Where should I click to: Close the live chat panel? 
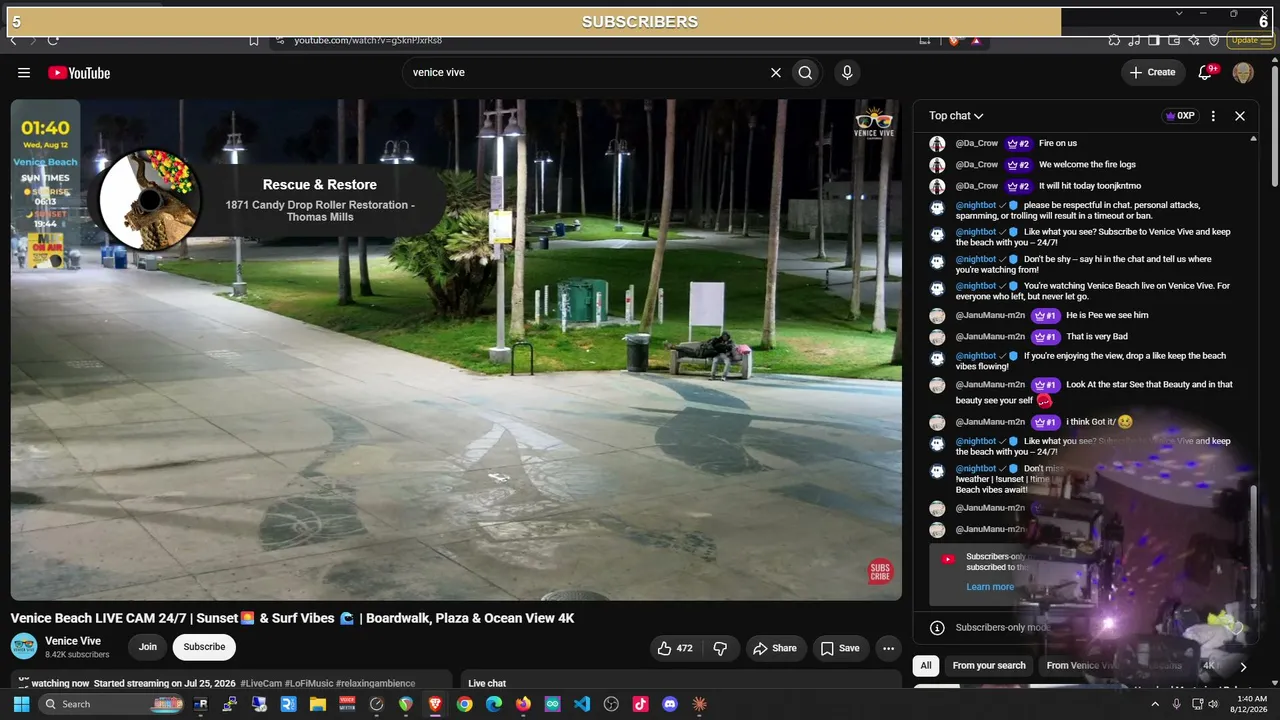(1240, 116)
